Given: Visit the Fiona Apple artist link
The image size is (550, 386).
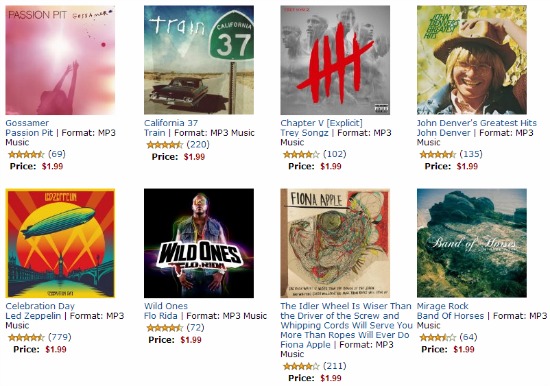Looking at the screenshot, I should coord(305,345).
